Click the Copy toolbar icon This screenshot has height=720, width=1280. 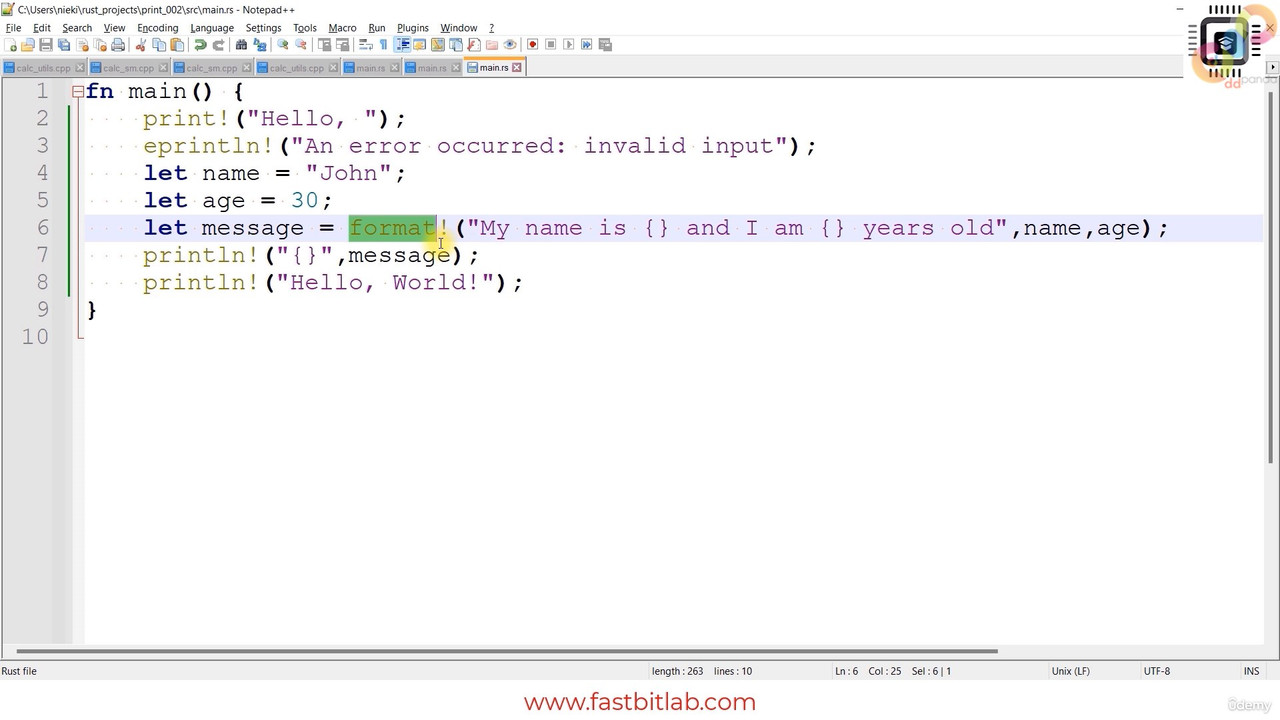[159, 44]
